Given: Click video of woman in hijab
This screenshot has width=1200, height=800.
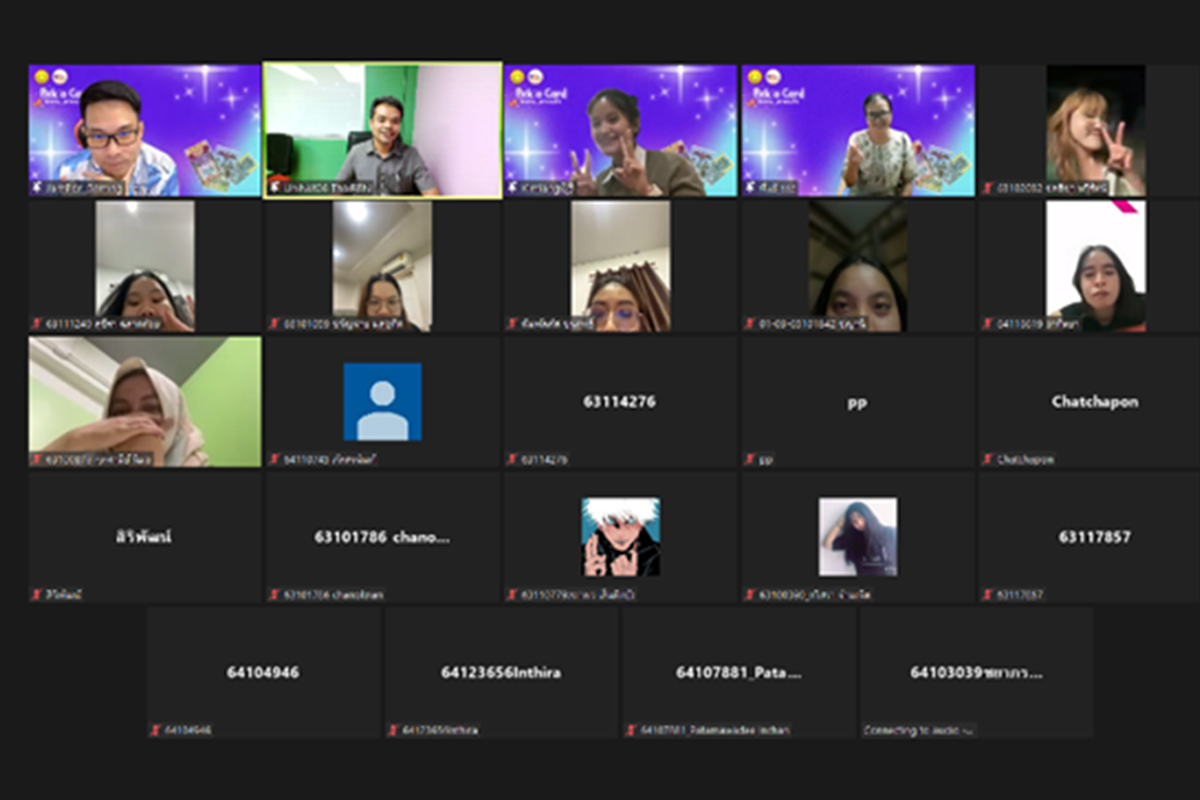Looking at the screenshot, I should coord(144,401).
